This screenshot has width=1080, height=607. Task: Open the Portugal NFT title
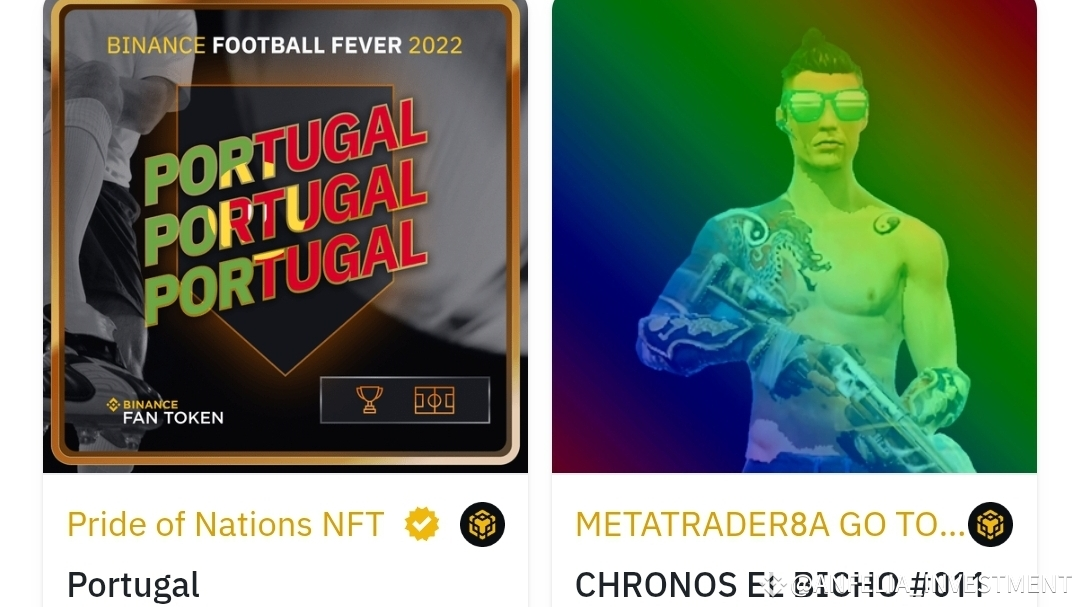tap(133, 585)
